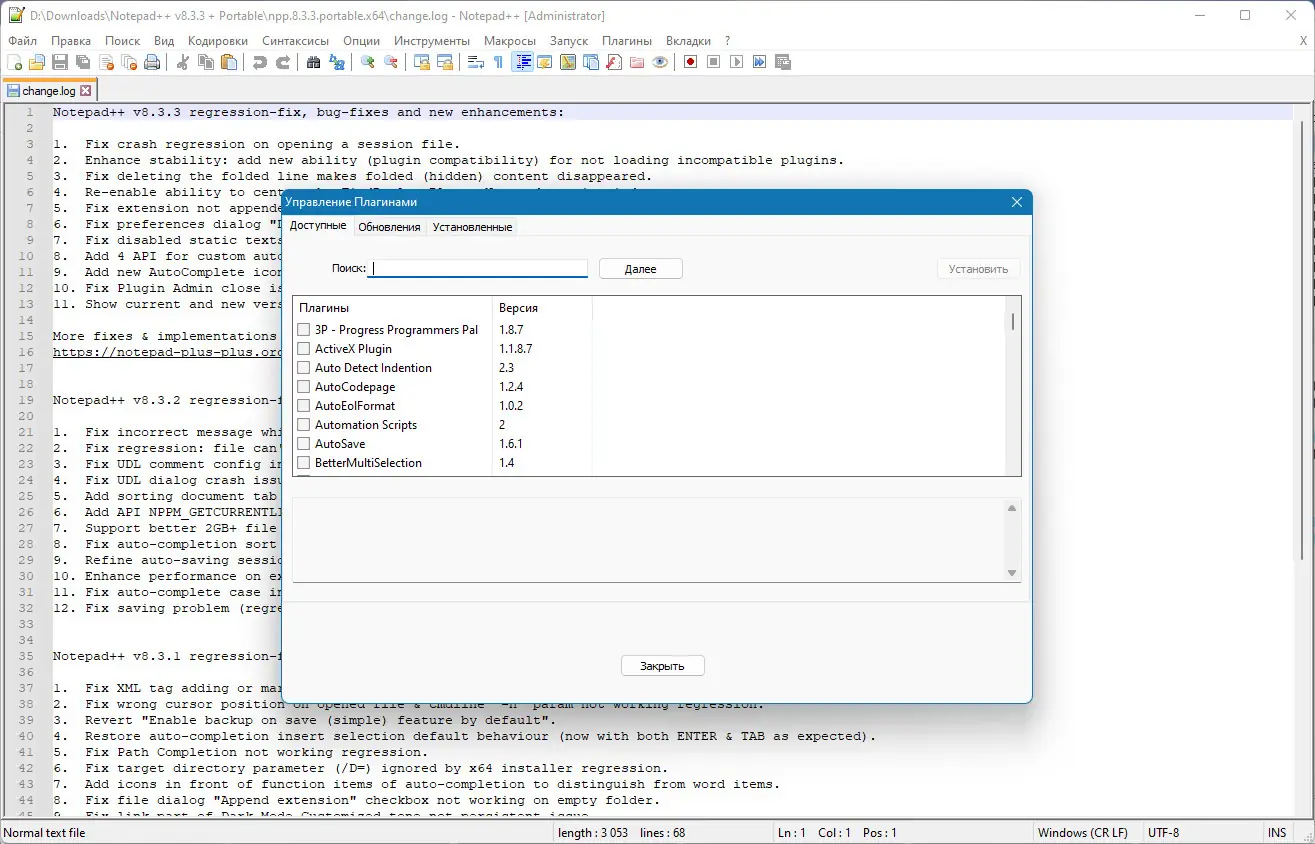This screenshot has width=1315, height=844.
Task: Select the Доступные tab
Action: click(318, 226)
